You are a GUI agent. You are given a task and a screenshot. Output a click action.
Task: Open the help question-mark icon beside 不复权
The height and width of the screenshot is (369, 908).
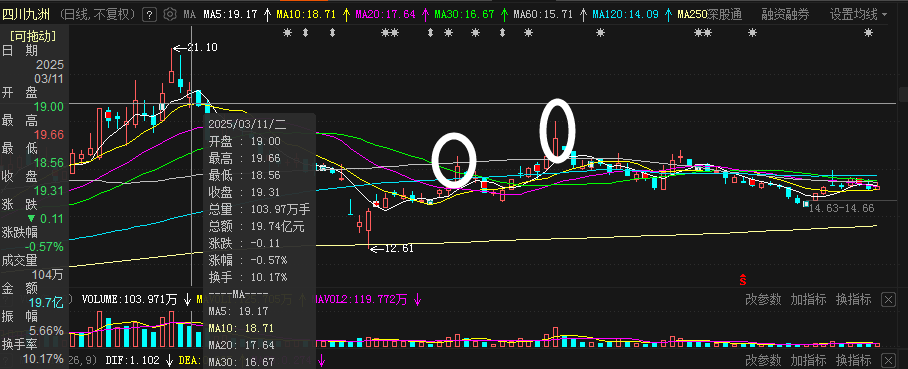coord(149,14)
